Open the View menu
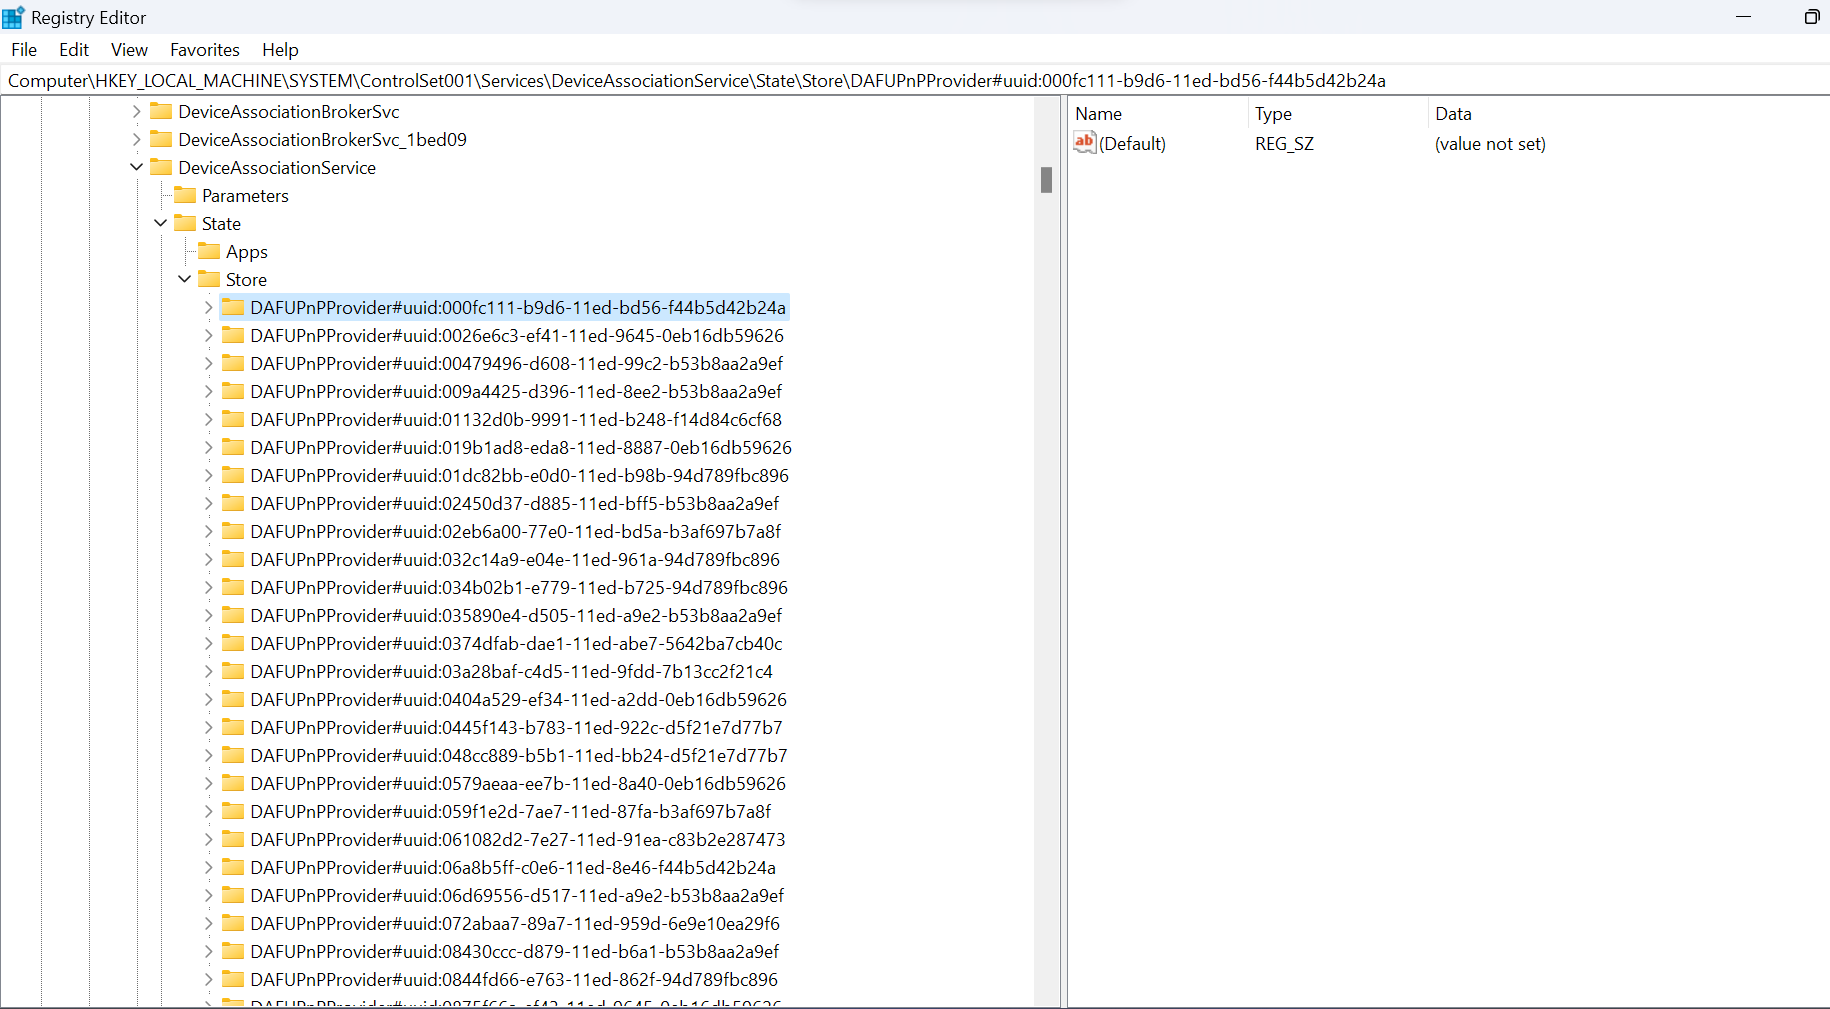The height and width of the screenshot is (1009, 1830). click(x=129, y=50)
